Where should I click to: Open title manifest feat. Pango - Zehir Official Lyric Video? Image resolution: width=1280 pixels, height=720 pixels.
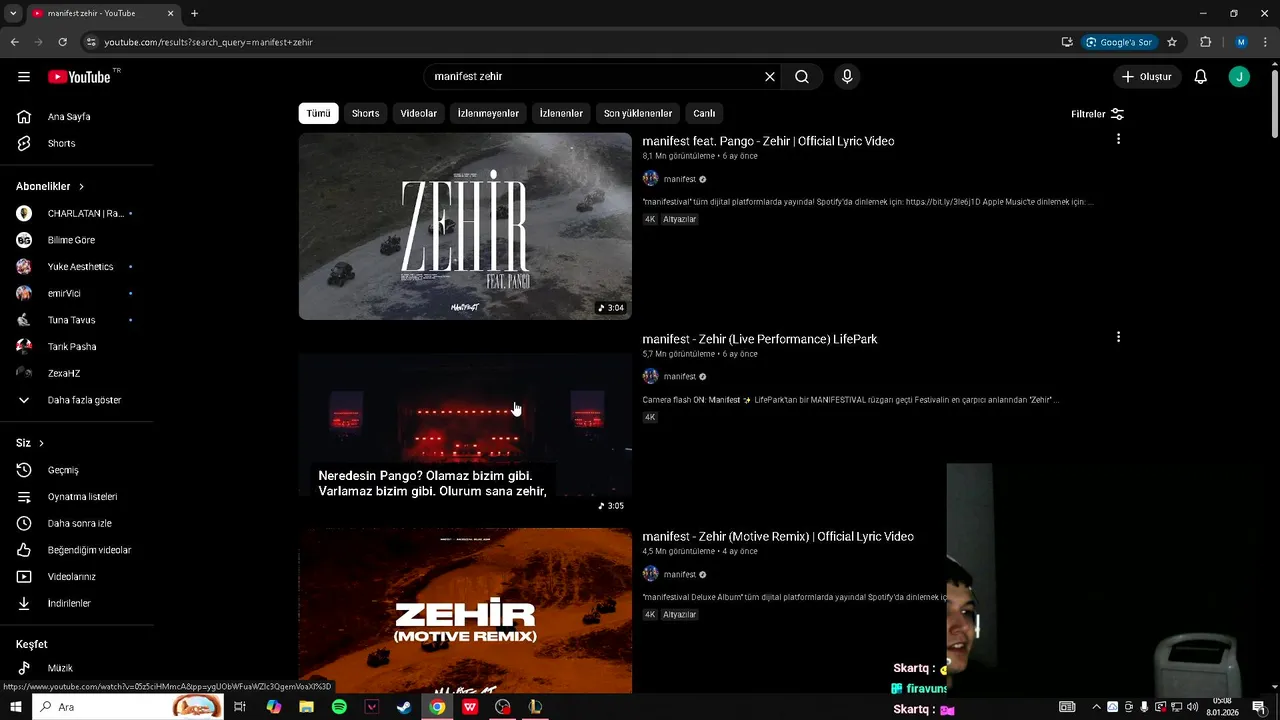pos(768,141)
